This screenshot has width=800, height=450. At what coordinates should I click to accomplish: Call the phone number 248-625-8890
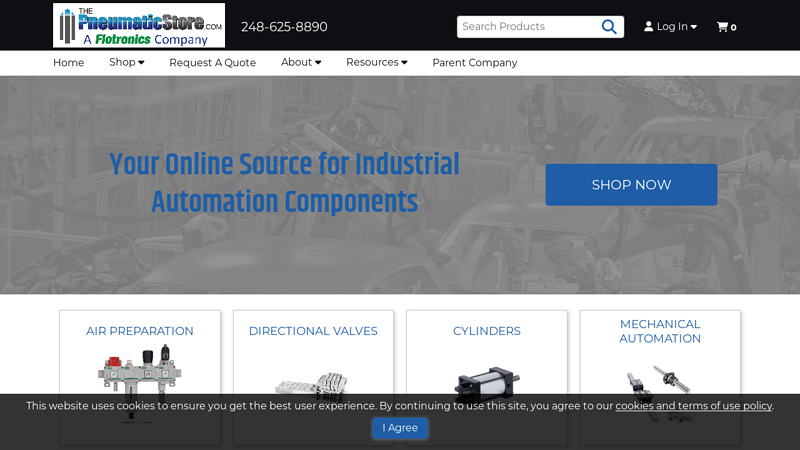click(x=284, y=27)
